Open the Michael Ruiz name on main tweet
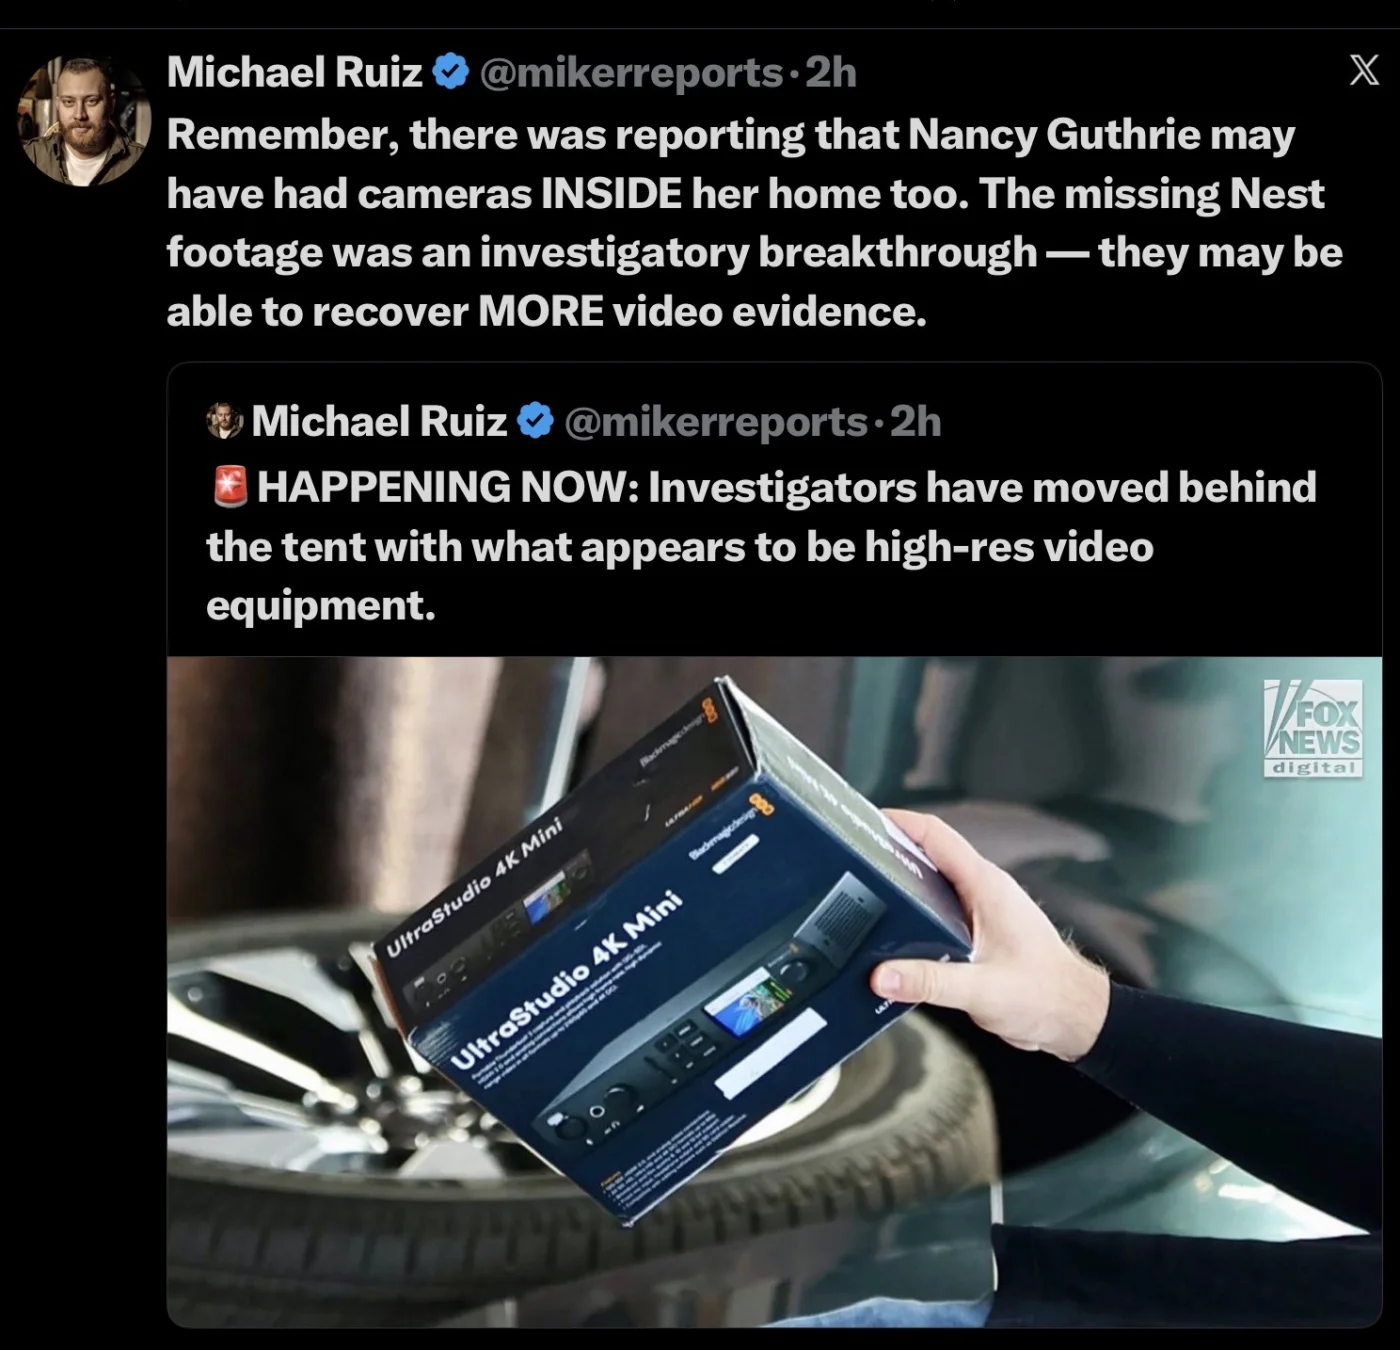 point(295,72)
